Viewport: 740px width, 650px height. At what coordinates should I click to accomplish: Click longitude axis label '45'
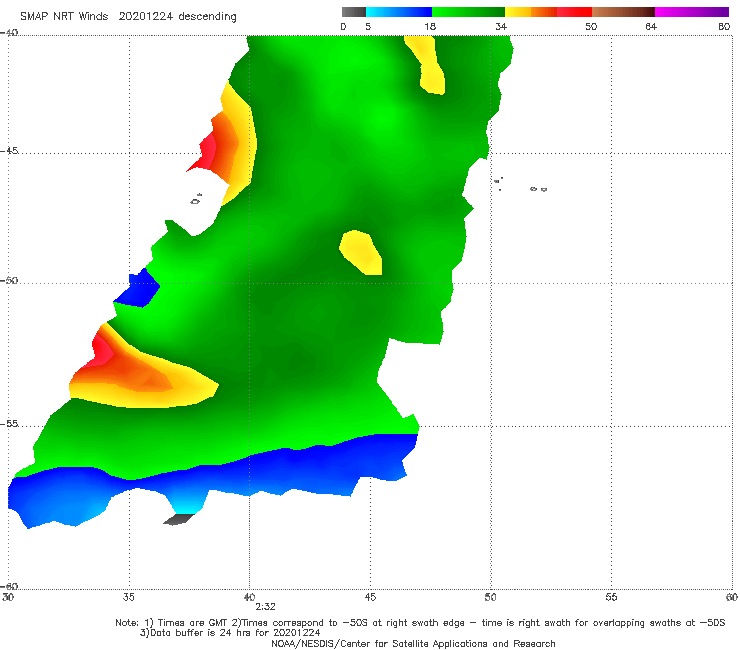click(370, 597)
